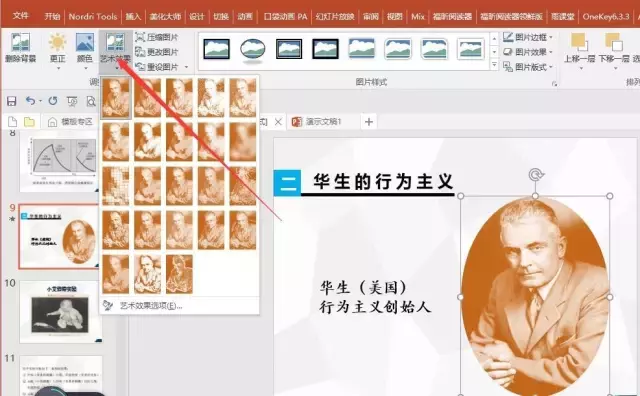Open Picture Layout (图片版式) dropdown
This screenshot has width=640, height=396.
pyautogui.click(x=528, y=67)
